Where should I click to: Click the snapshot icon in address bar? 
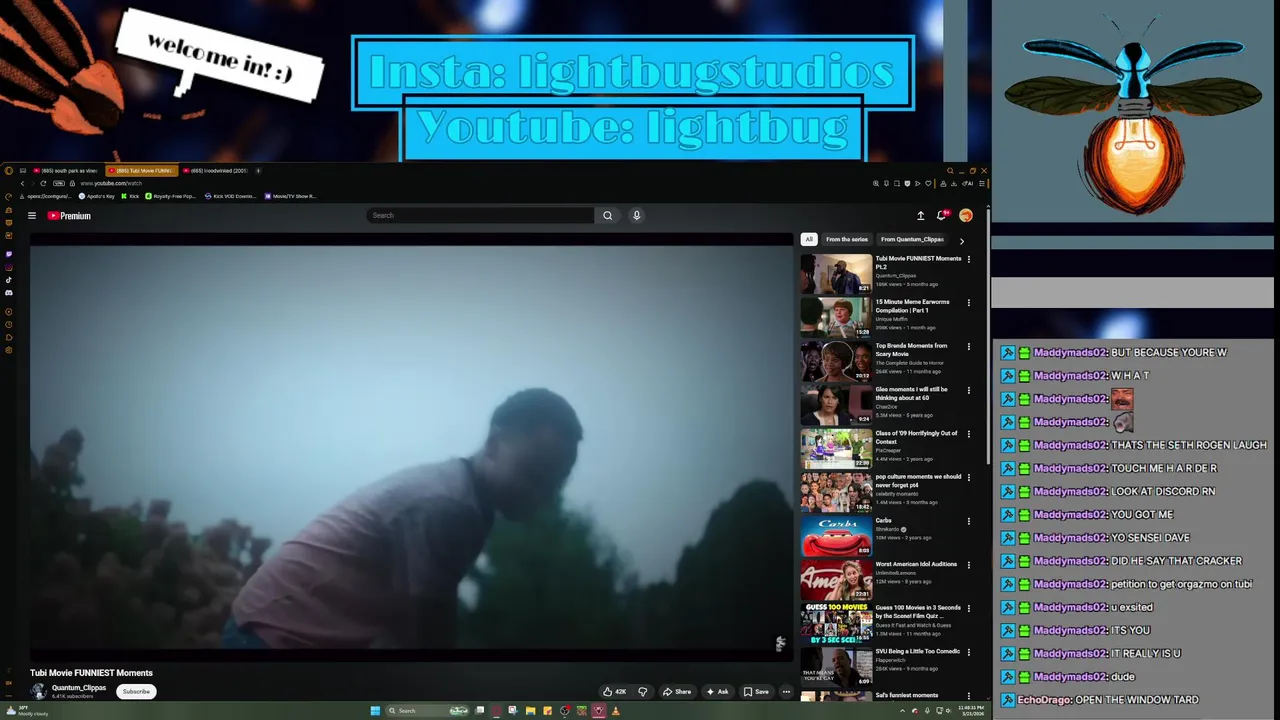coord(897,183)
